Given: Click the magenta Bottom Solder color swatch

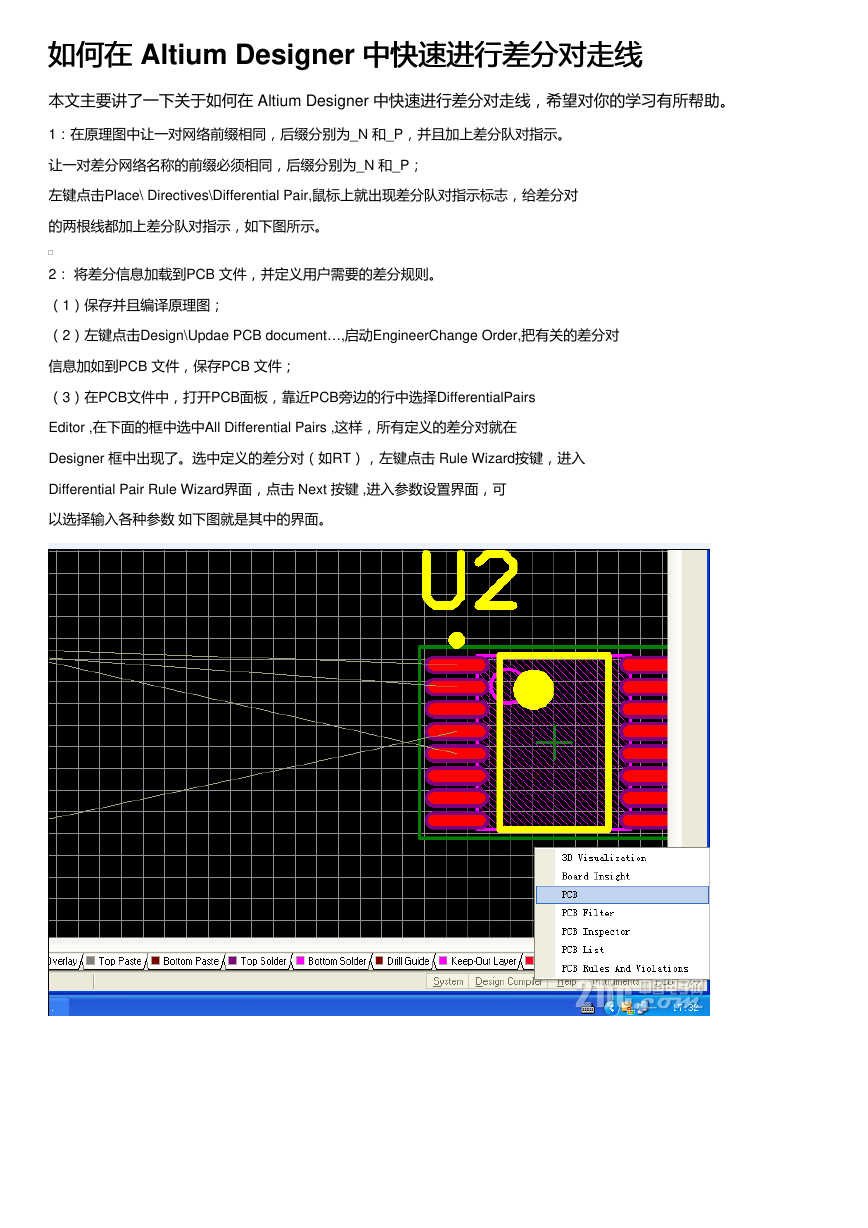Looking at the screenshot, I should 300,961.
